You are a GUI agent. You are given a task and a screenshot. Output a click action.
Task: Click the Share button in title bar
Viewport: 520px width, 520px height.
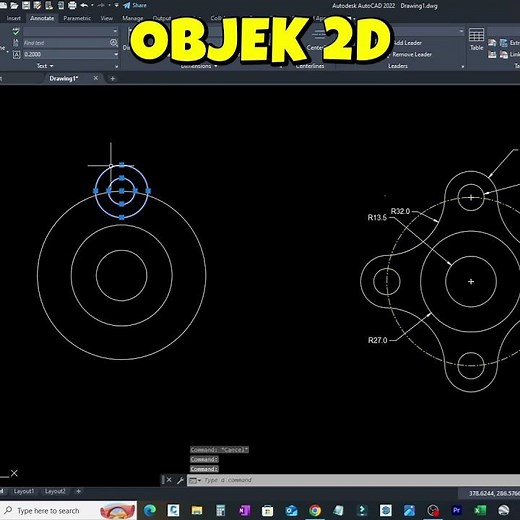coord(135,5)
